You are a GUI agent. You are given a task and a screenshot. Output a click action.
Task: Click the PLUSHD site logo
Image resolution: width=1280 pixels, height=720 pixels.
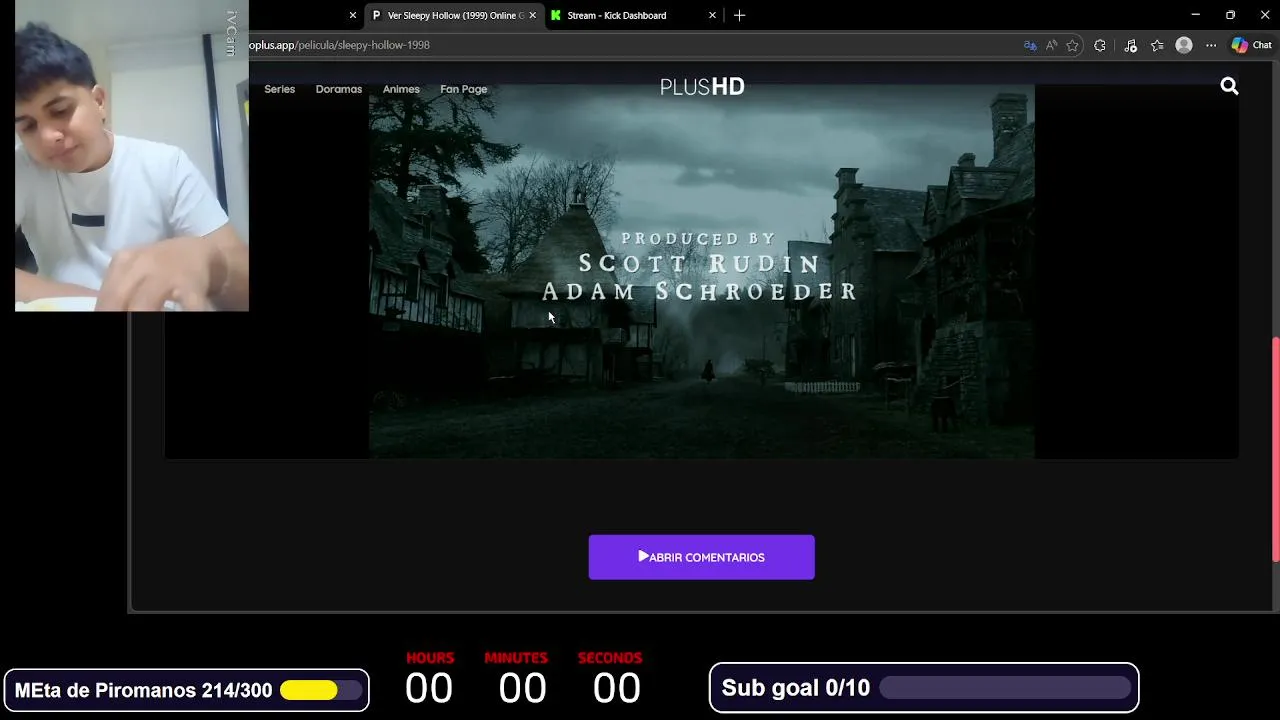click(x=702, y=87)
